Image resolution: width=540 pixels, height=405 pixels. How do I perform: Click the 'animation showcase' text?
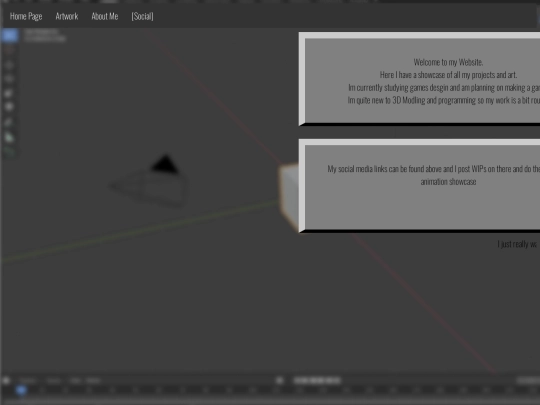(448, 181)
